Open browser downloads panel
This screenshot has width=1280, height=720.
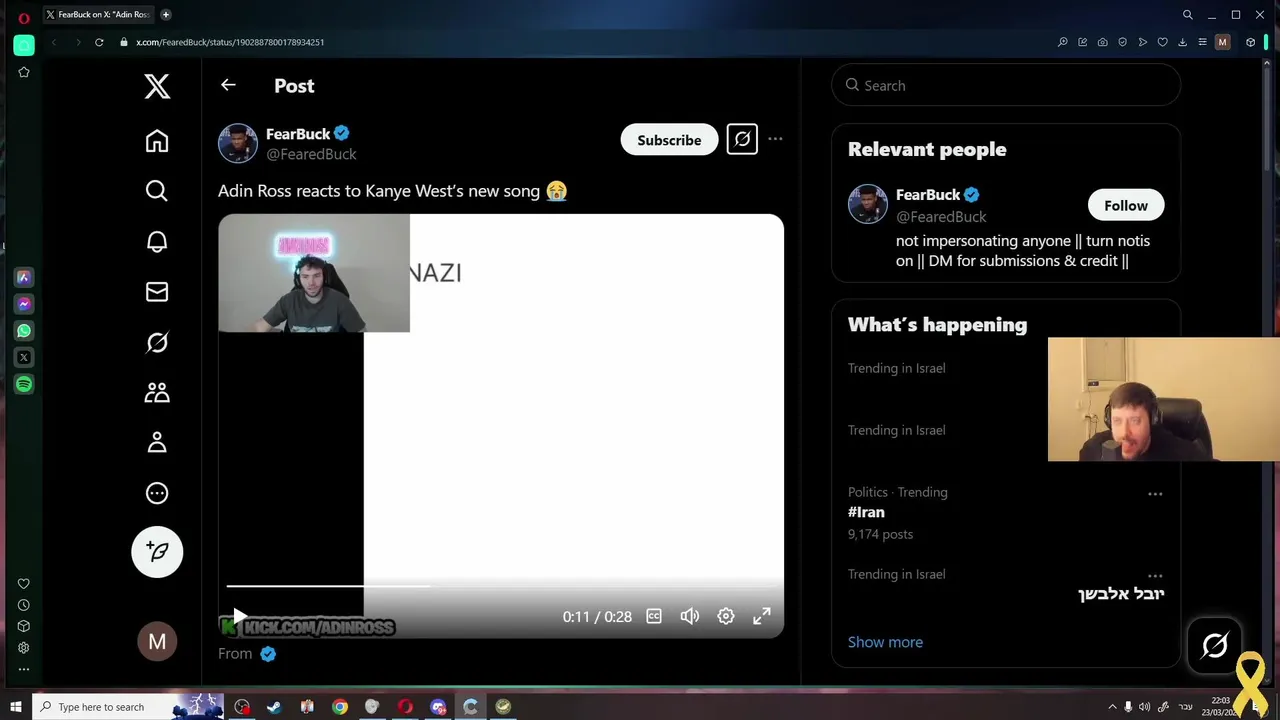(1182, 42)
